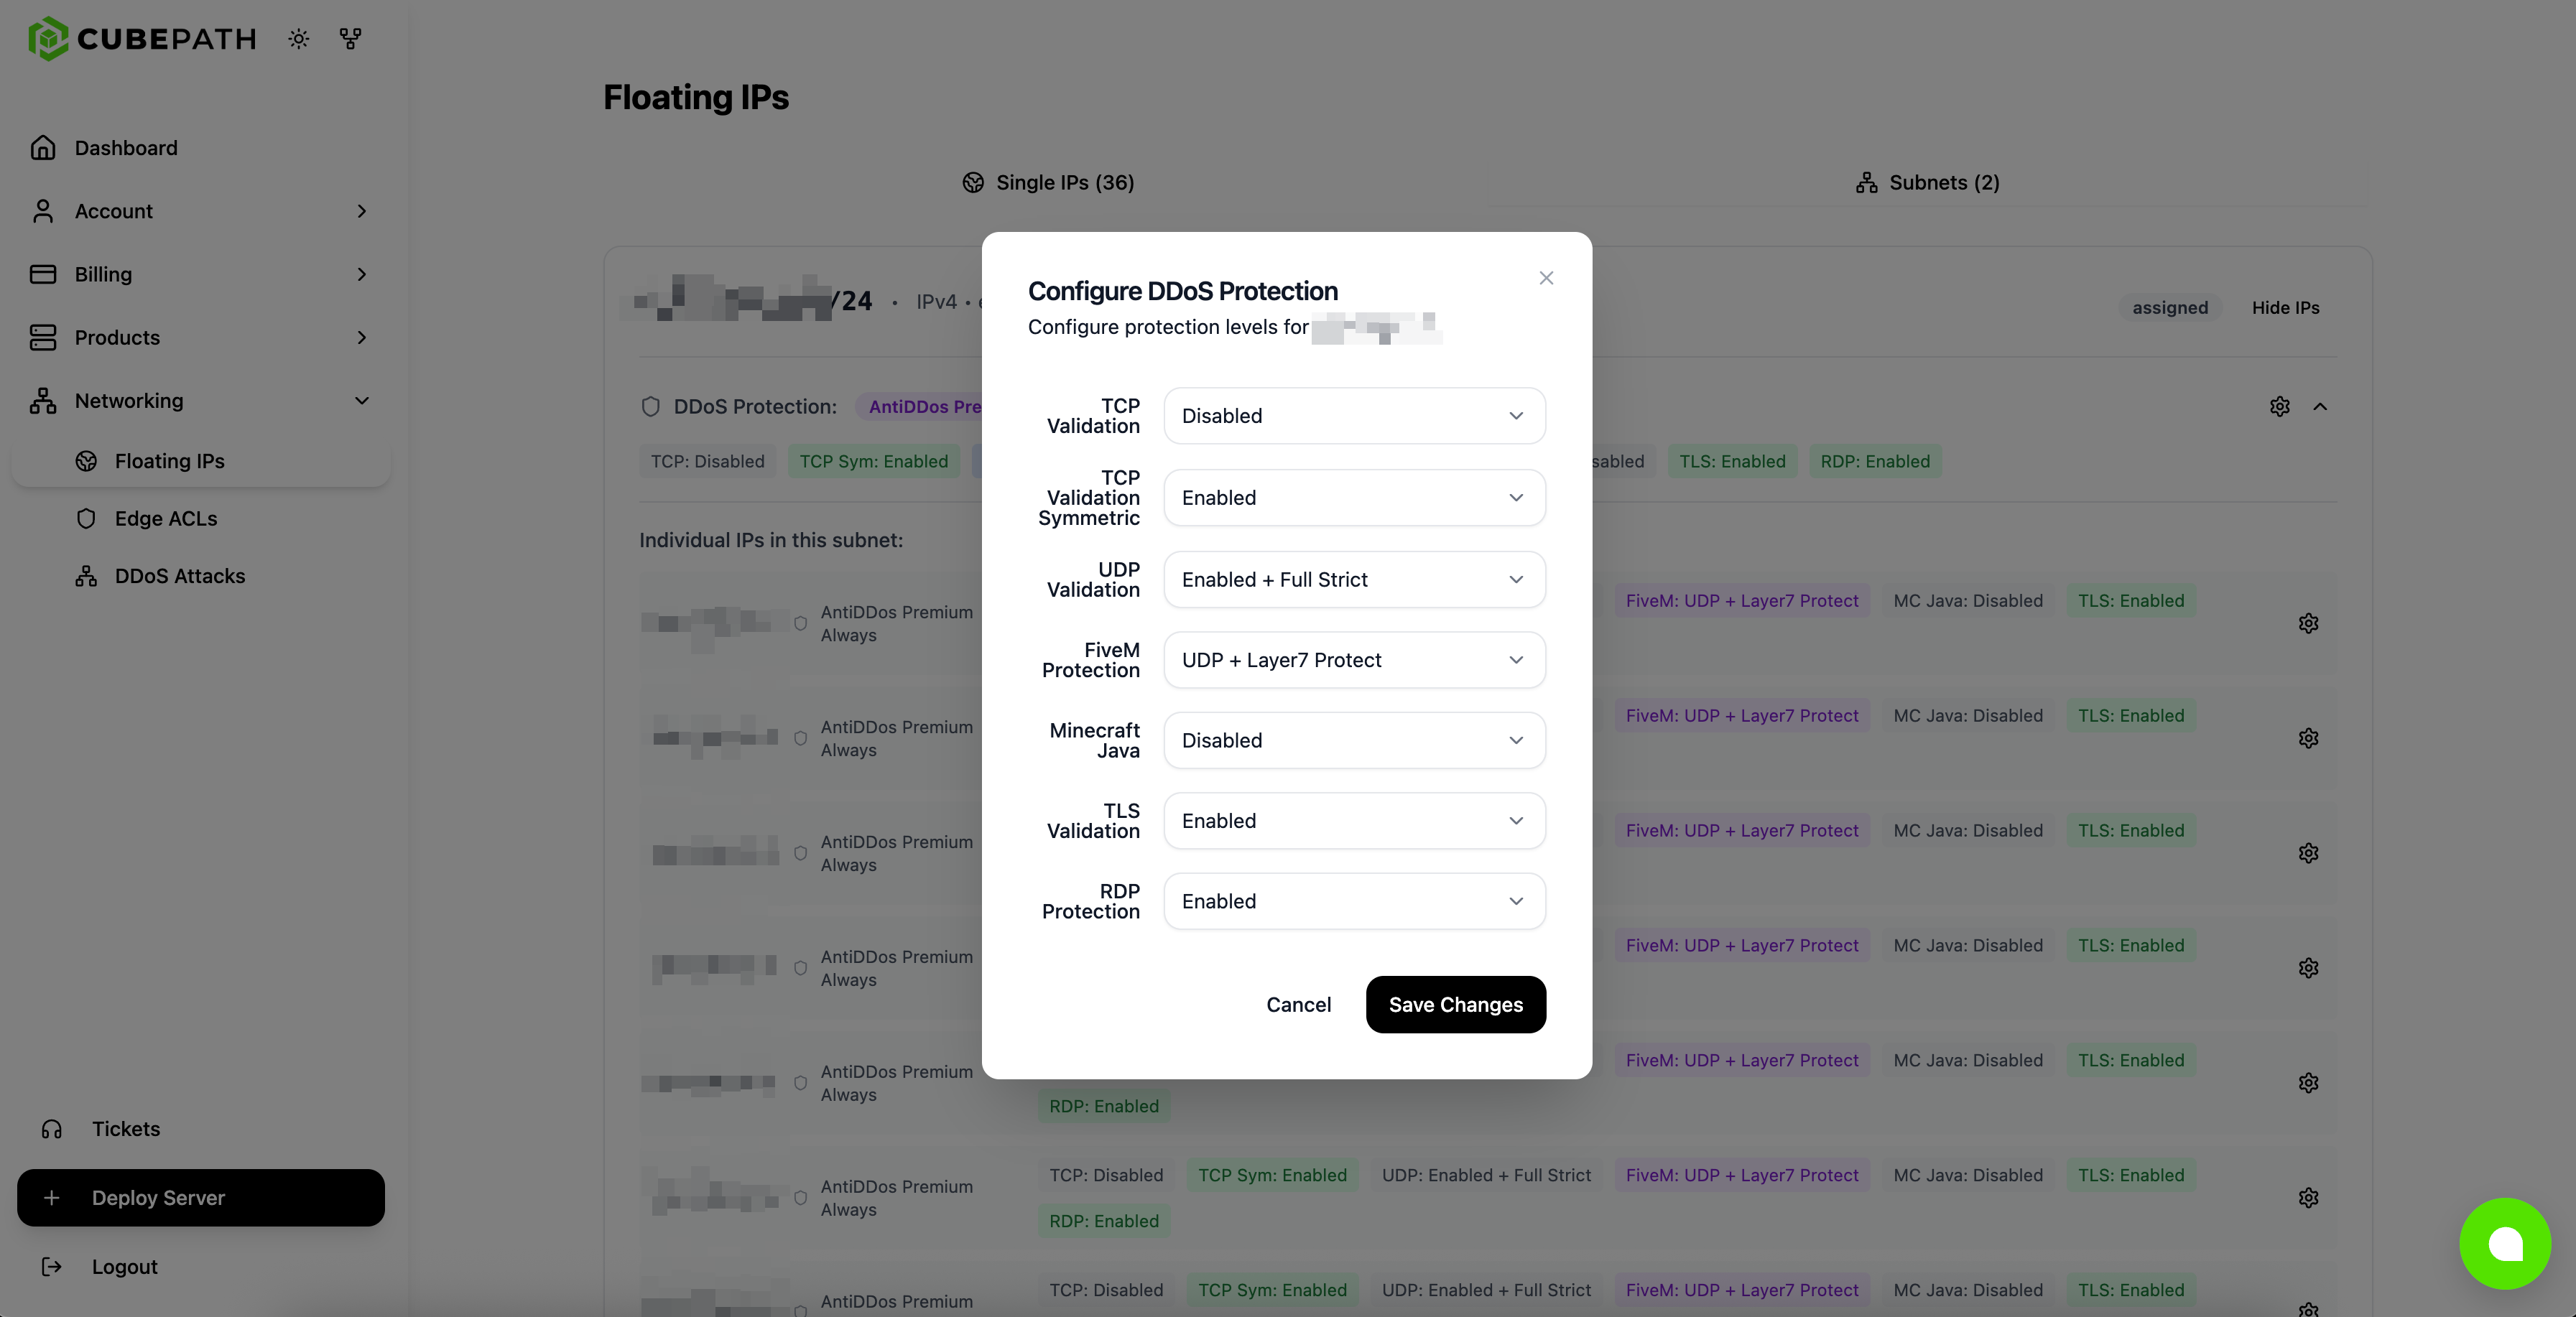Image resolution: width=2576 pixels, height=1317 pixels.
Task: Switch to the Single IPs tab
Action: (1048, 182)
